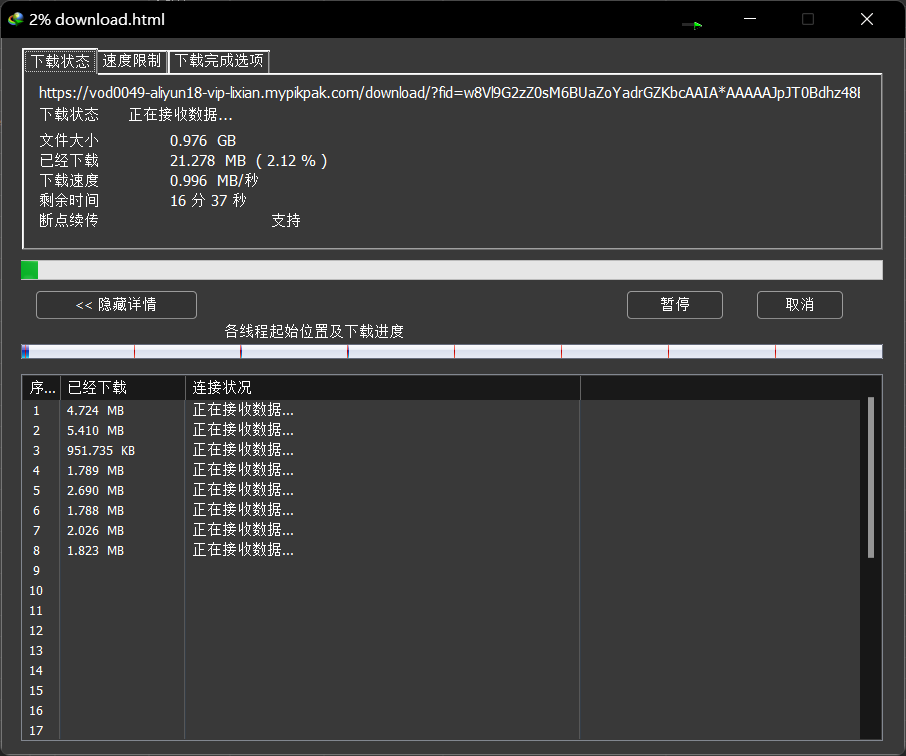The height and width of the screenshot is (756, 906).
Task: Click the connection list vertical scrollbar
Action: click(x=871, y=477)
